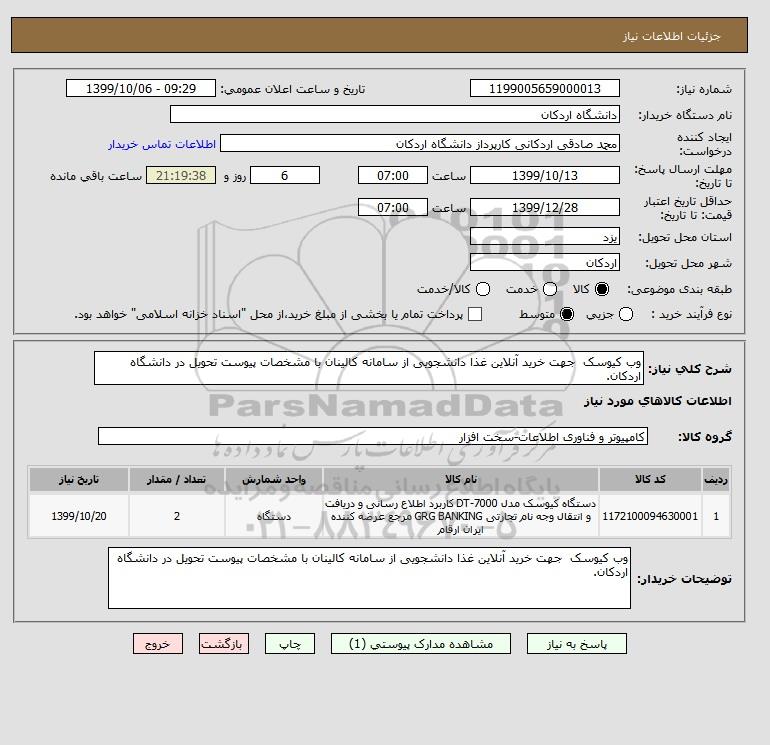Screen dimensions: 770x745
Task: Click the تاریخ نیاز column header
Action: (79, 479)
